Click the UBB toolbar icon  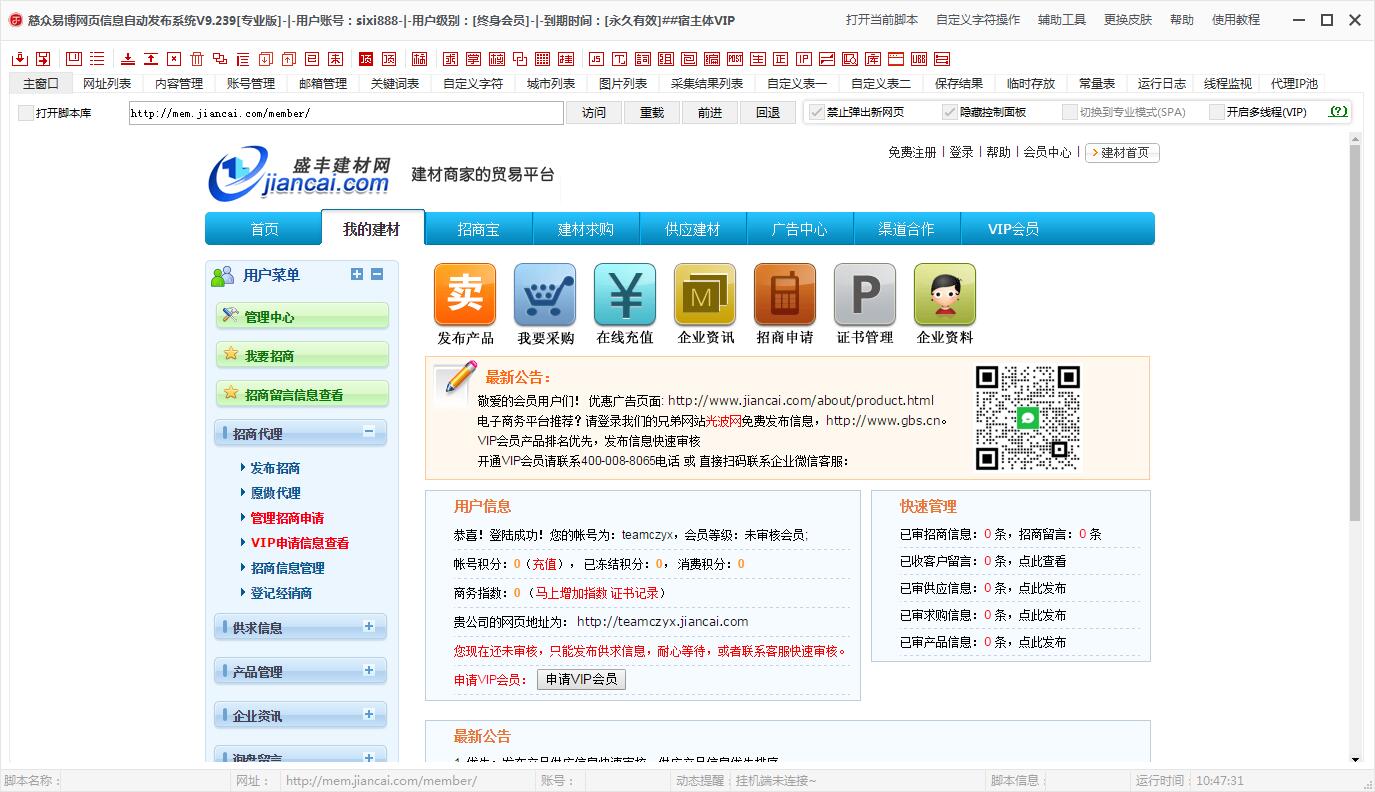point(919,59)
